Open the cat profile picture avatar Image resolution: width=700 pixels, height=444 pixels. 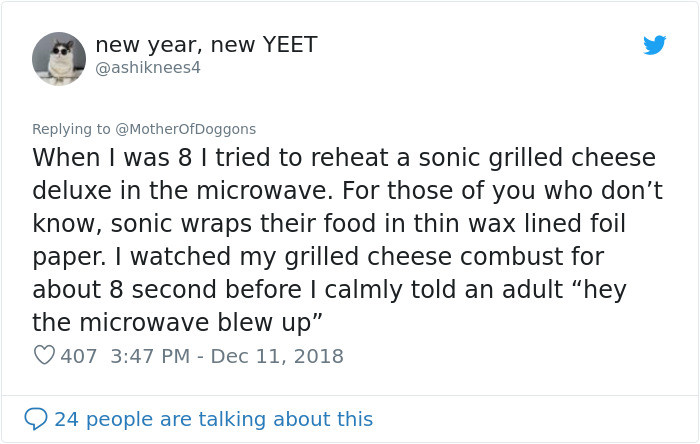[x=59, y=58]
